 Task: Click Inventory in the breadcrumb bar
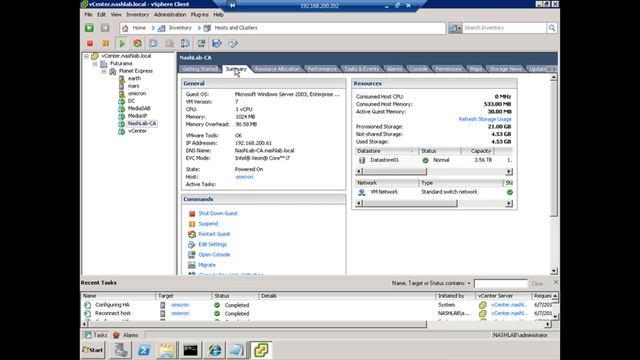click(x=180, y=28)
